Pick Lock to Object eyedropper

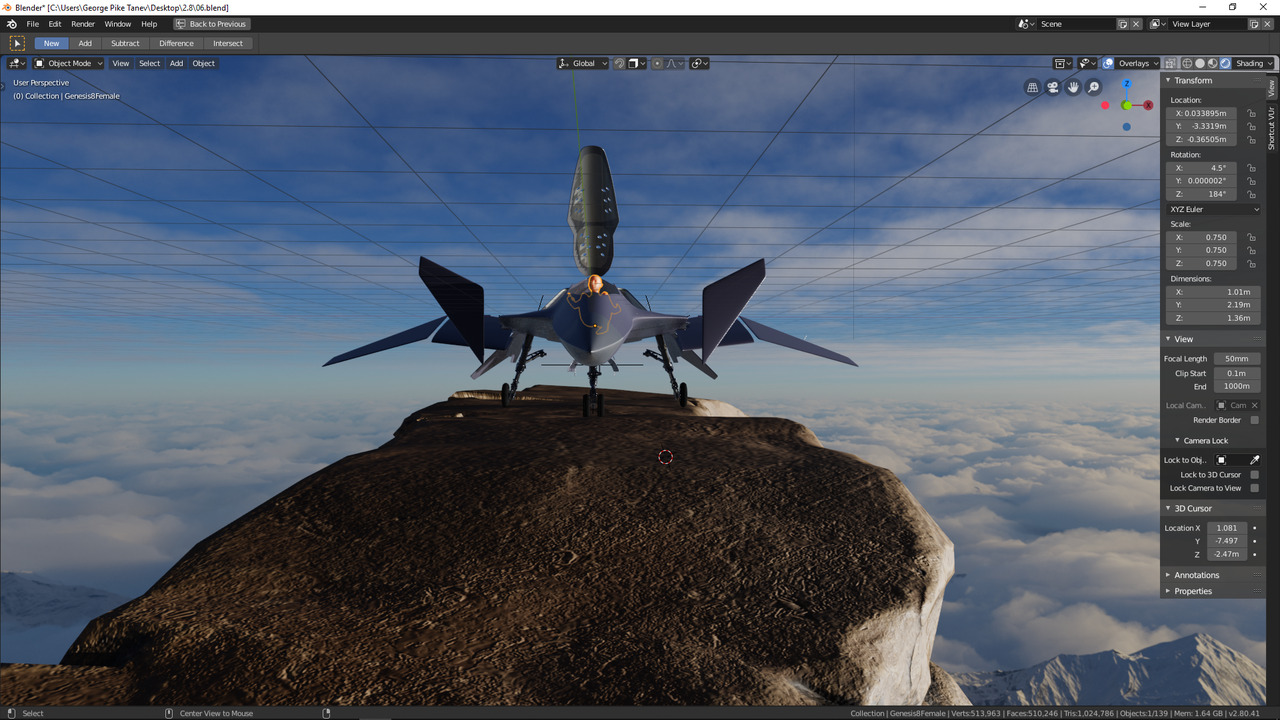tap(1255, 460)
